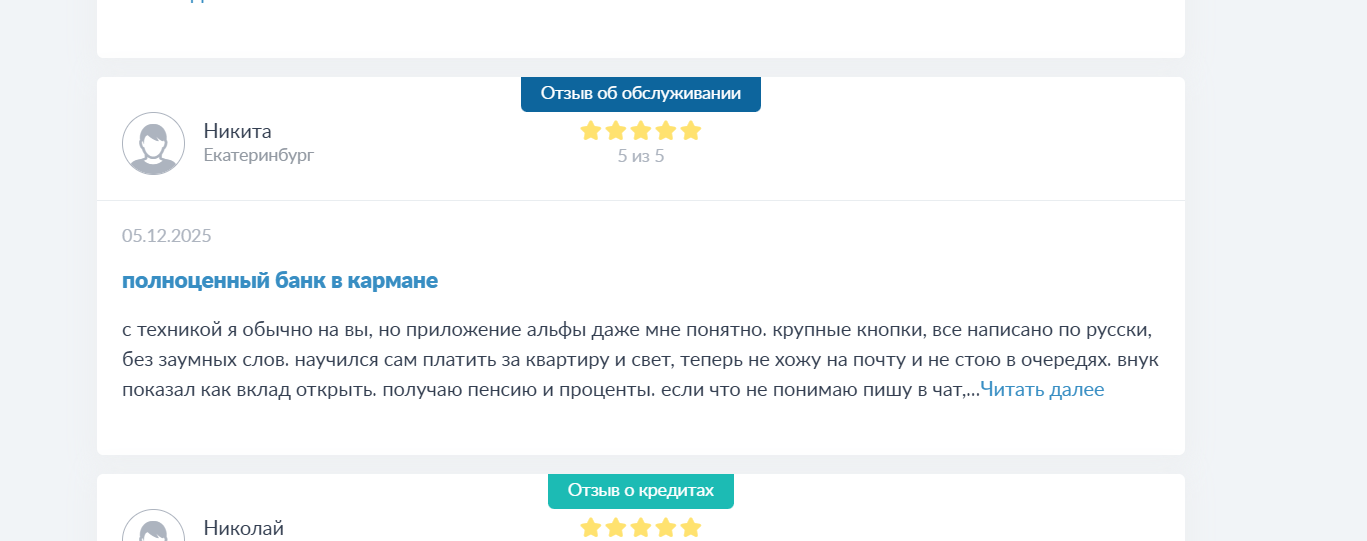Open the 'Отзыв об обслуживании' tag
1367x541 pixels.
641,94
